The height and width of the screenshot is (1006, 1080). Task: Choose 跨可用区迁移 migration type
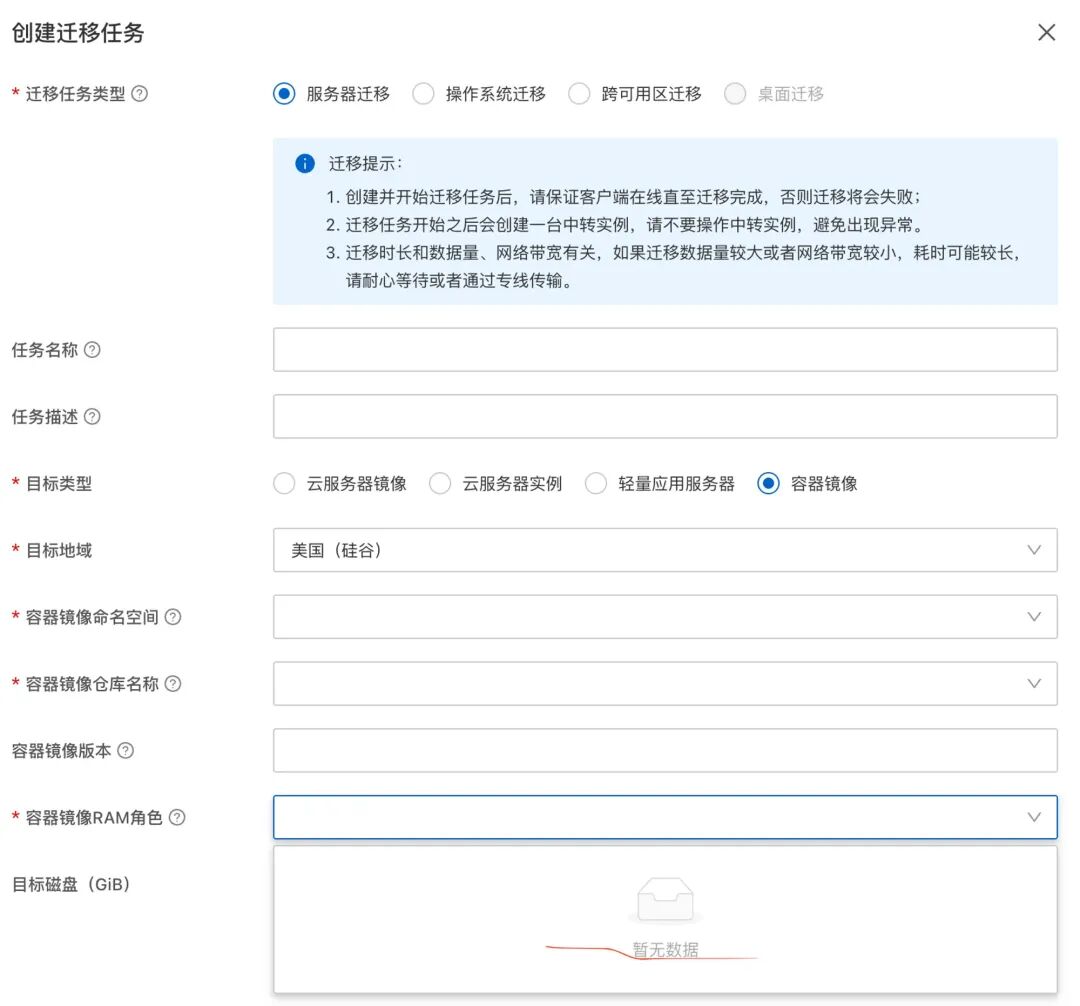(579, 94)
